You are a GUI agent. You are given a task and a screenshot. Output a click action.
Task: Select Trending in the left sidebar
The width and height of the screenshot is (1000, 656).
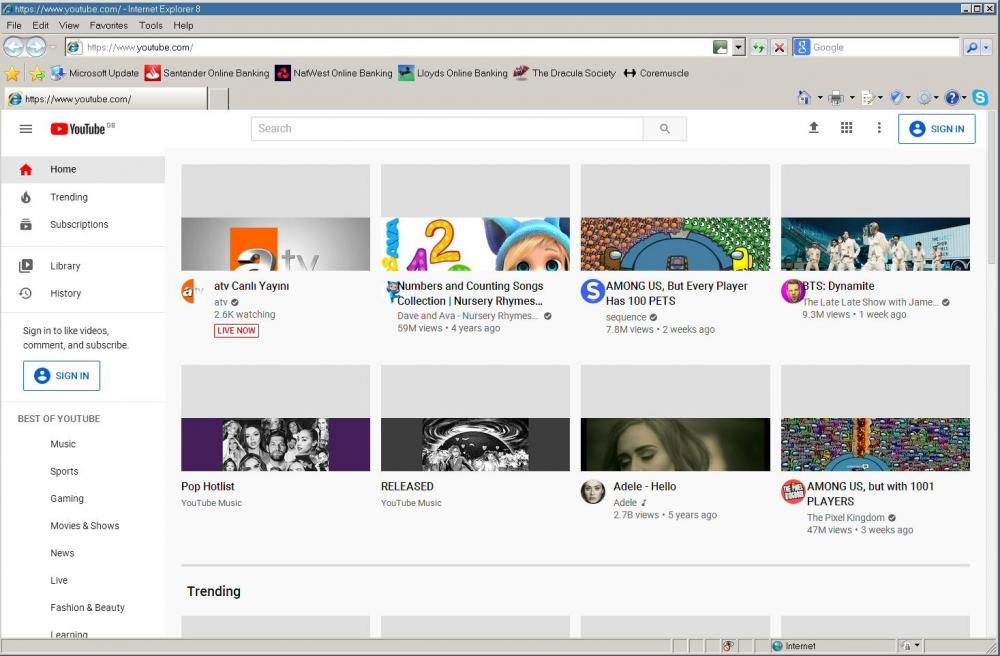[69, 197]
